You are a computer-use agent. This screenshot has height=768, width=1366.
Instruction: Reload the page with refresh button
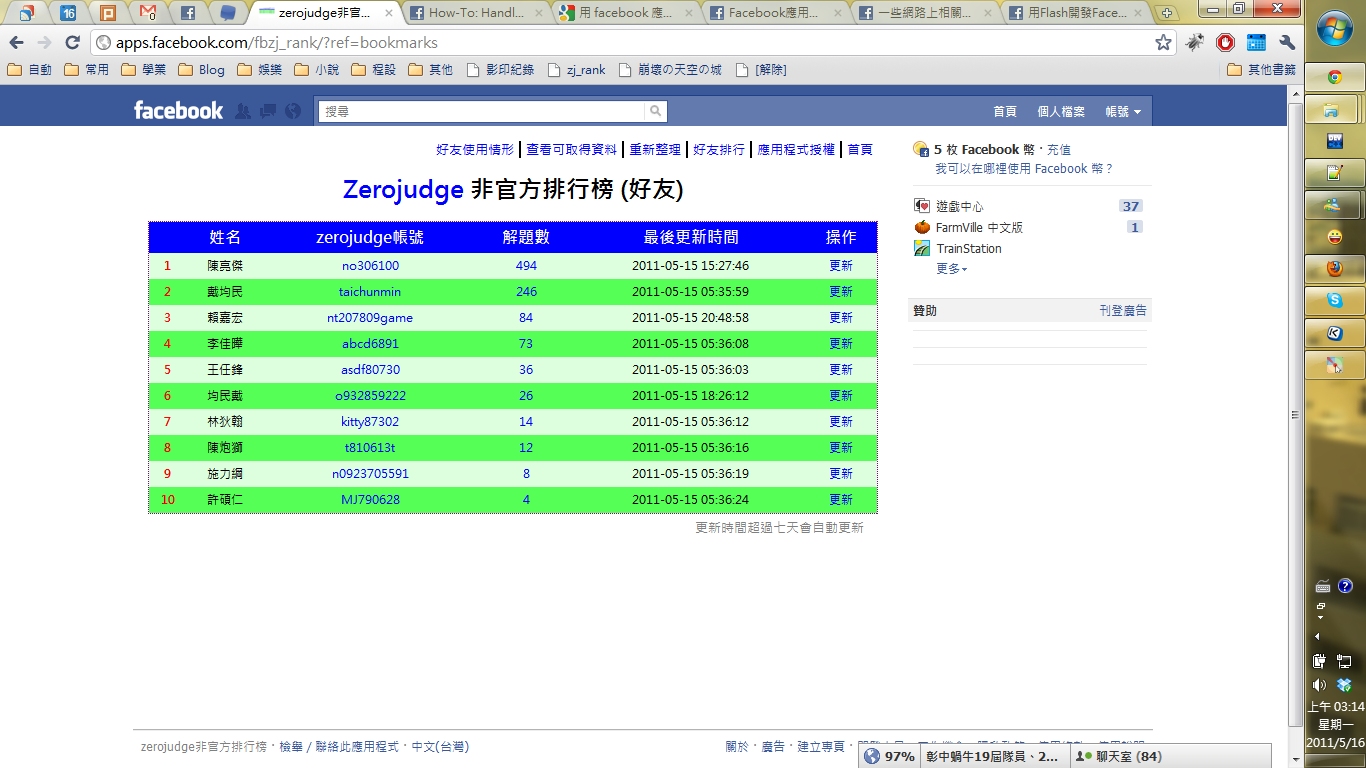(x=72, y=43)
